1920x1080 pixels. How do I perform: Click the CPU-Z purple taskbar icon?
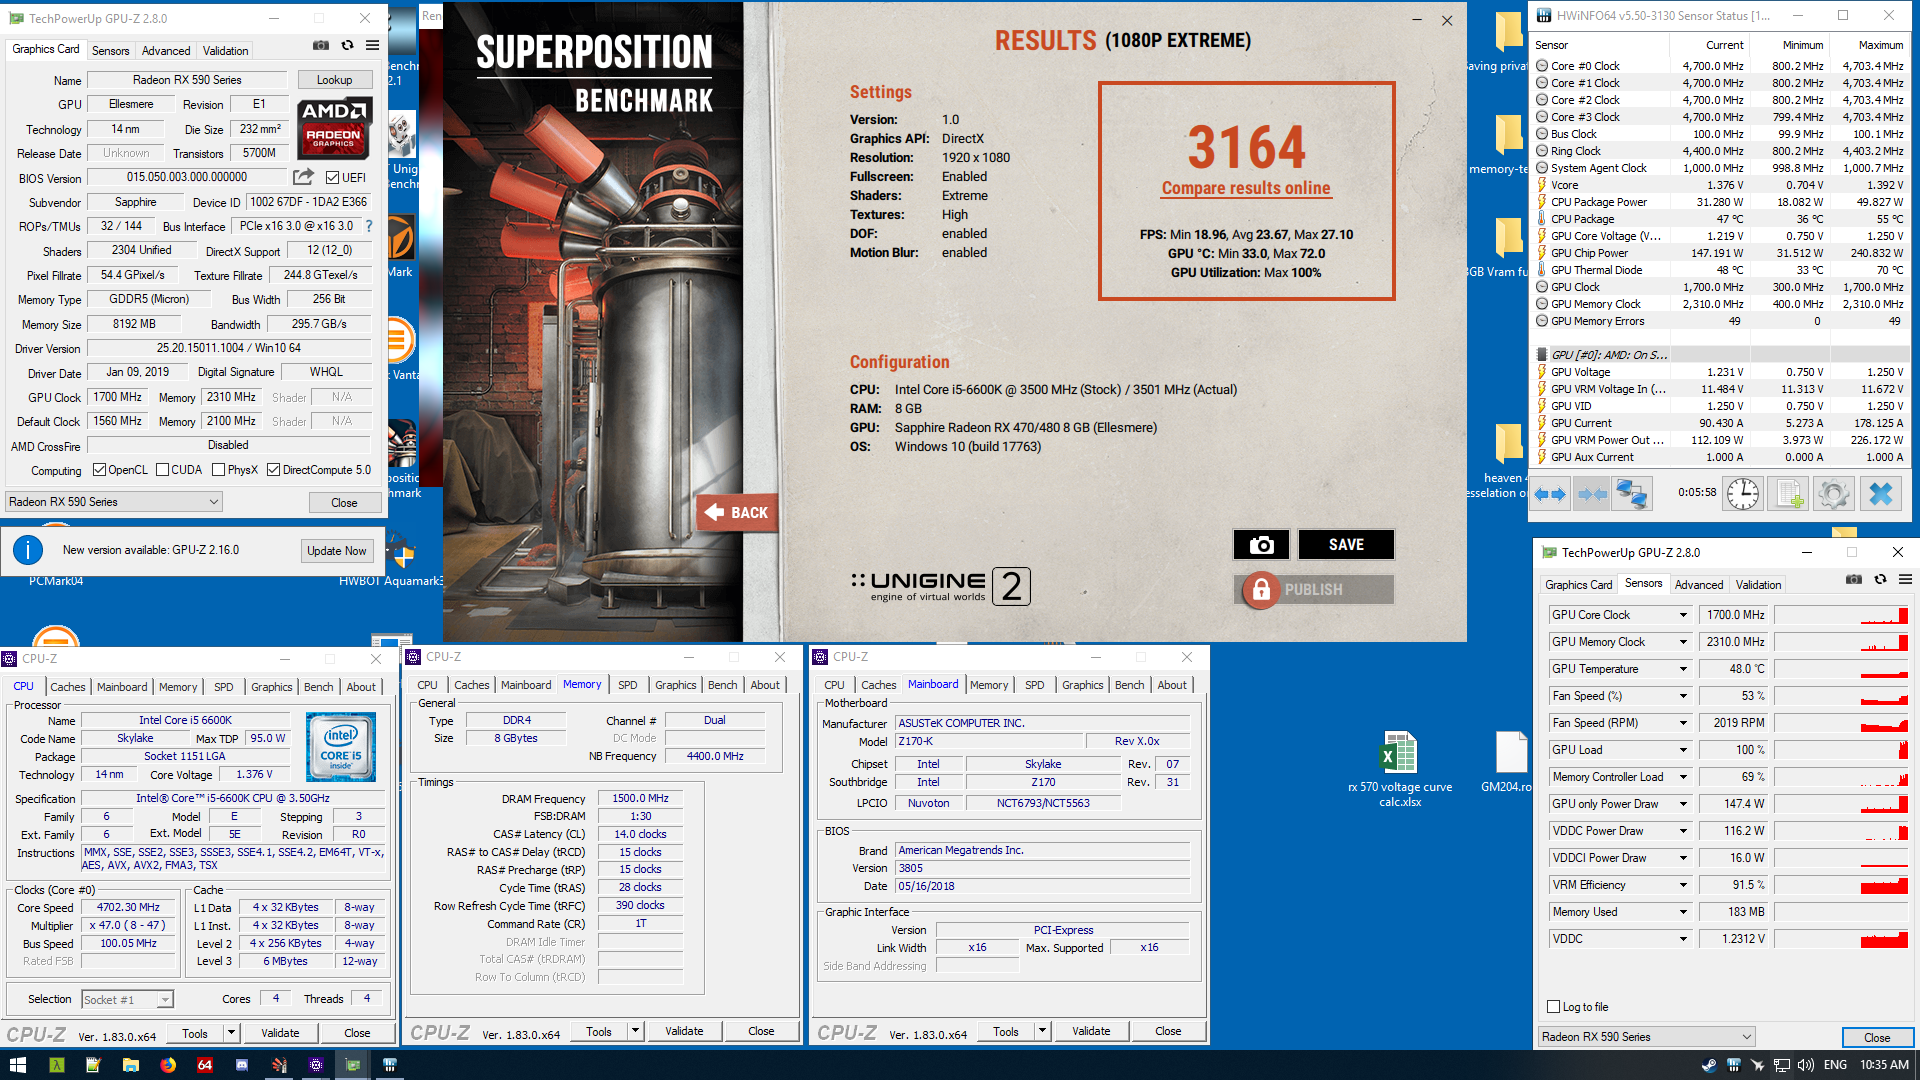[315, 1065]
